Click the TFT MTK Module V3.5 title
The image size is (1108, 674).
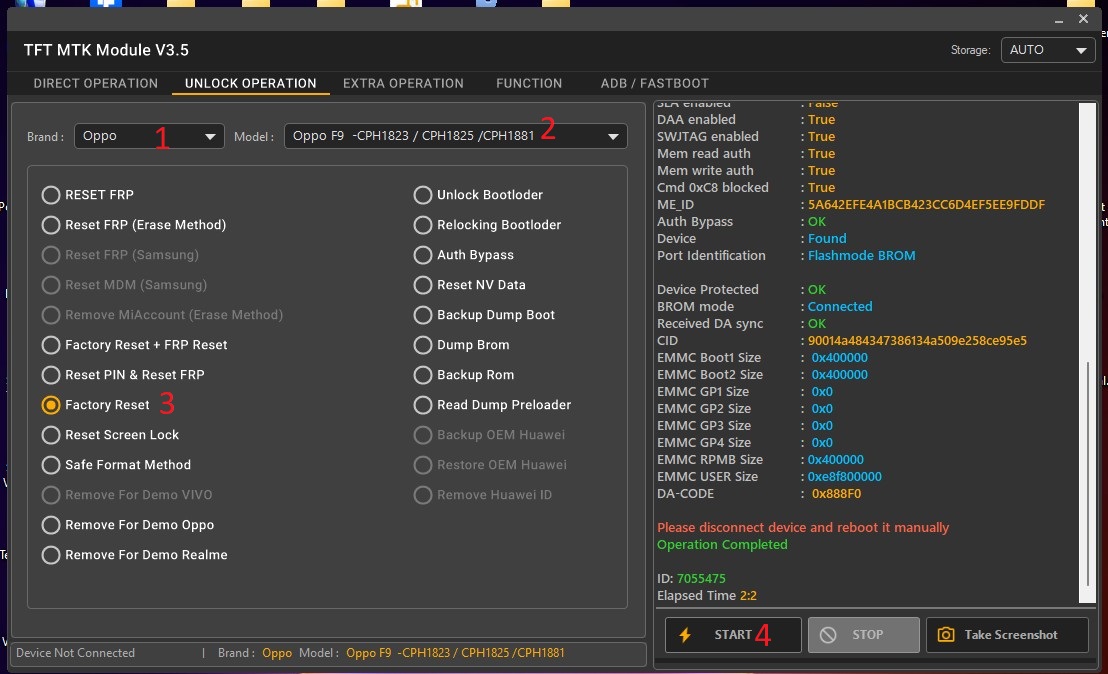(x=106, y=50)
